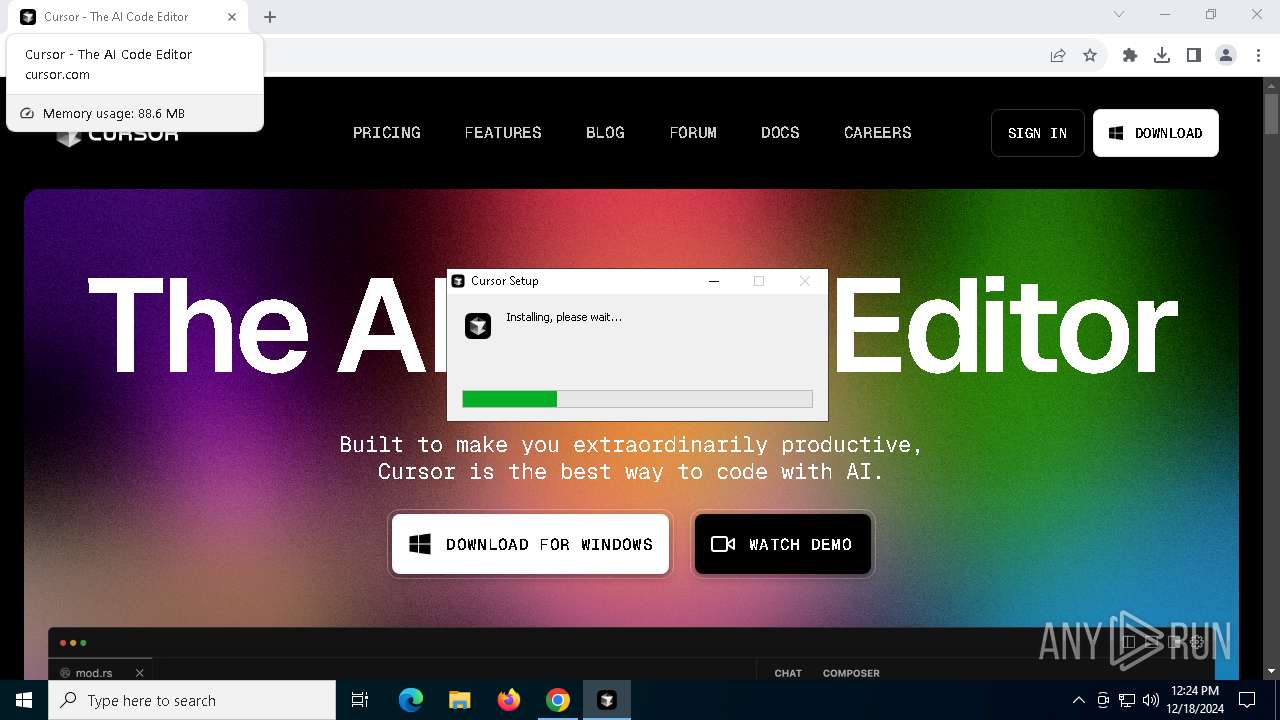The image size is (1280, 720).
Task: Open the Windows Start menu
Action: click(x=24, y=700)
